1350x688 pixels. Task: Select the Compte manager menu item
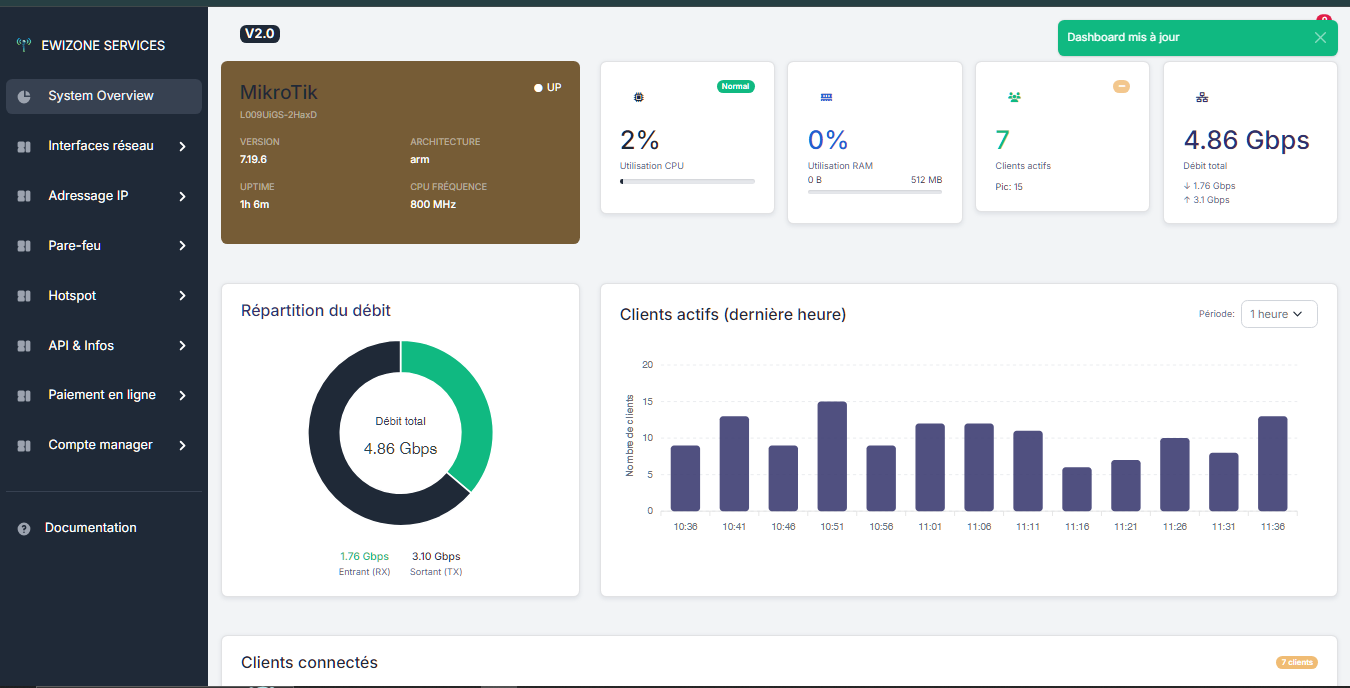click(x=100, y=445)
